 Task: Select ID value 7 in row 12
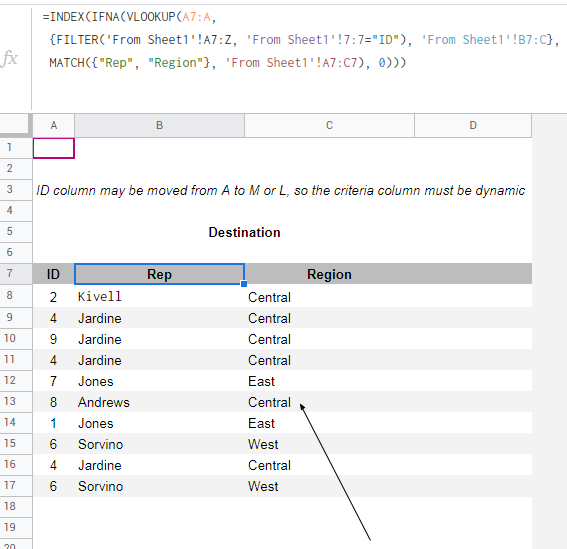tap(54, 381)
